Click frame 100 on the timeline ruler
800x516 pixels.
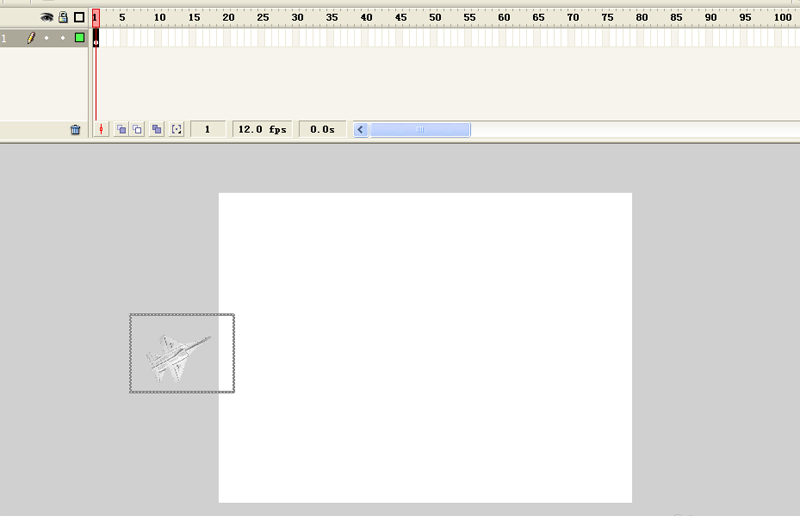(783, 17)
